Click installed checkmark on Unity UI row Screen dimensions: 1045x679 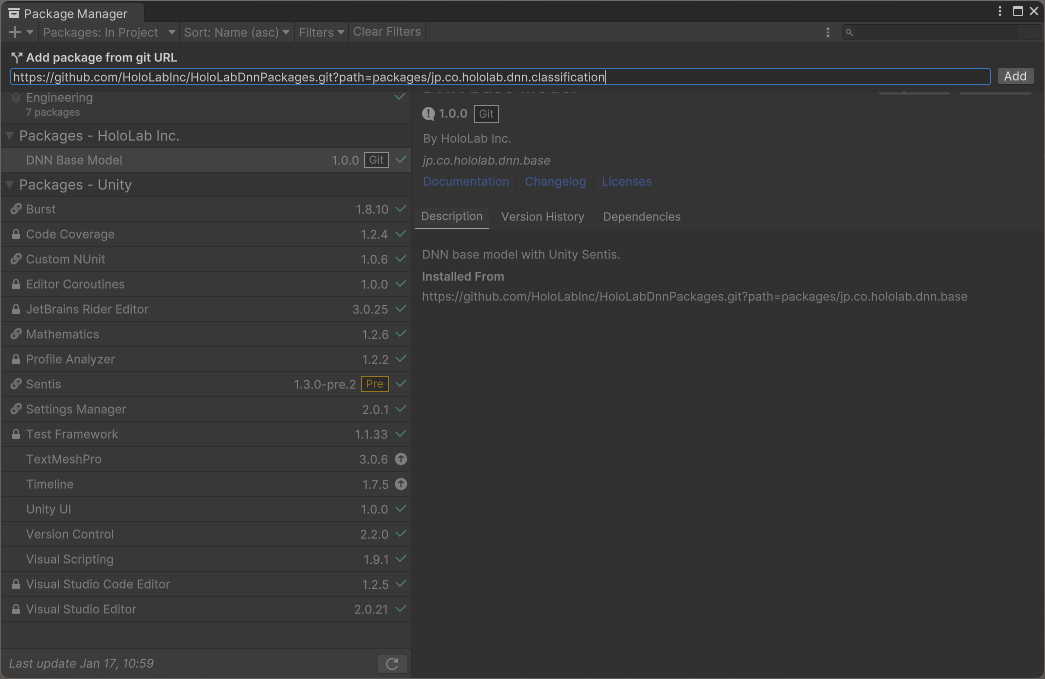[401, 509]
